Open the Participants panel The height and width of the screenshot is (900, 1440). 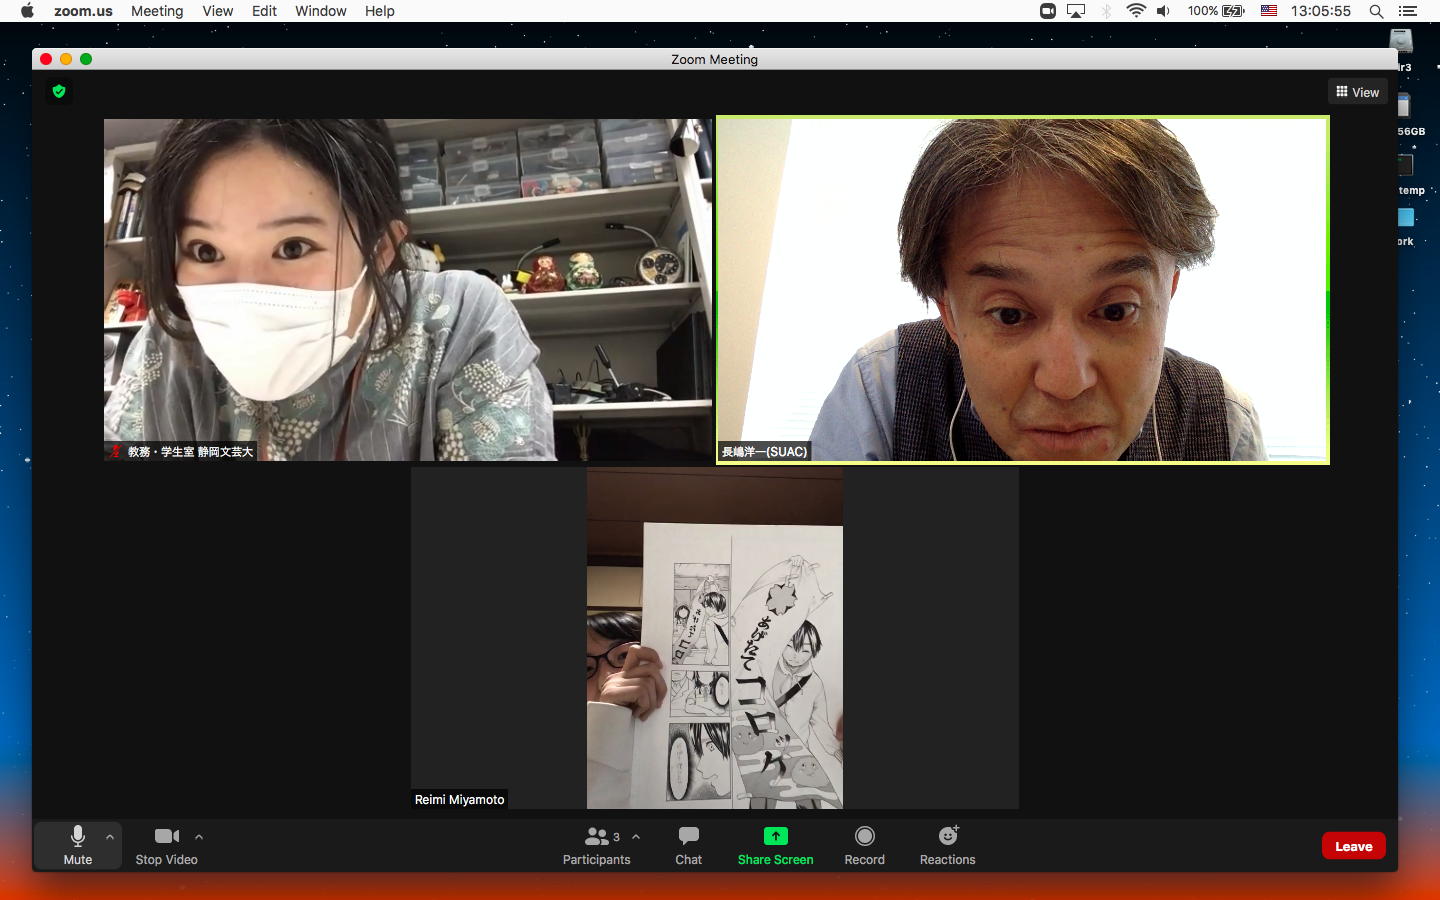(x=597, y=845)
